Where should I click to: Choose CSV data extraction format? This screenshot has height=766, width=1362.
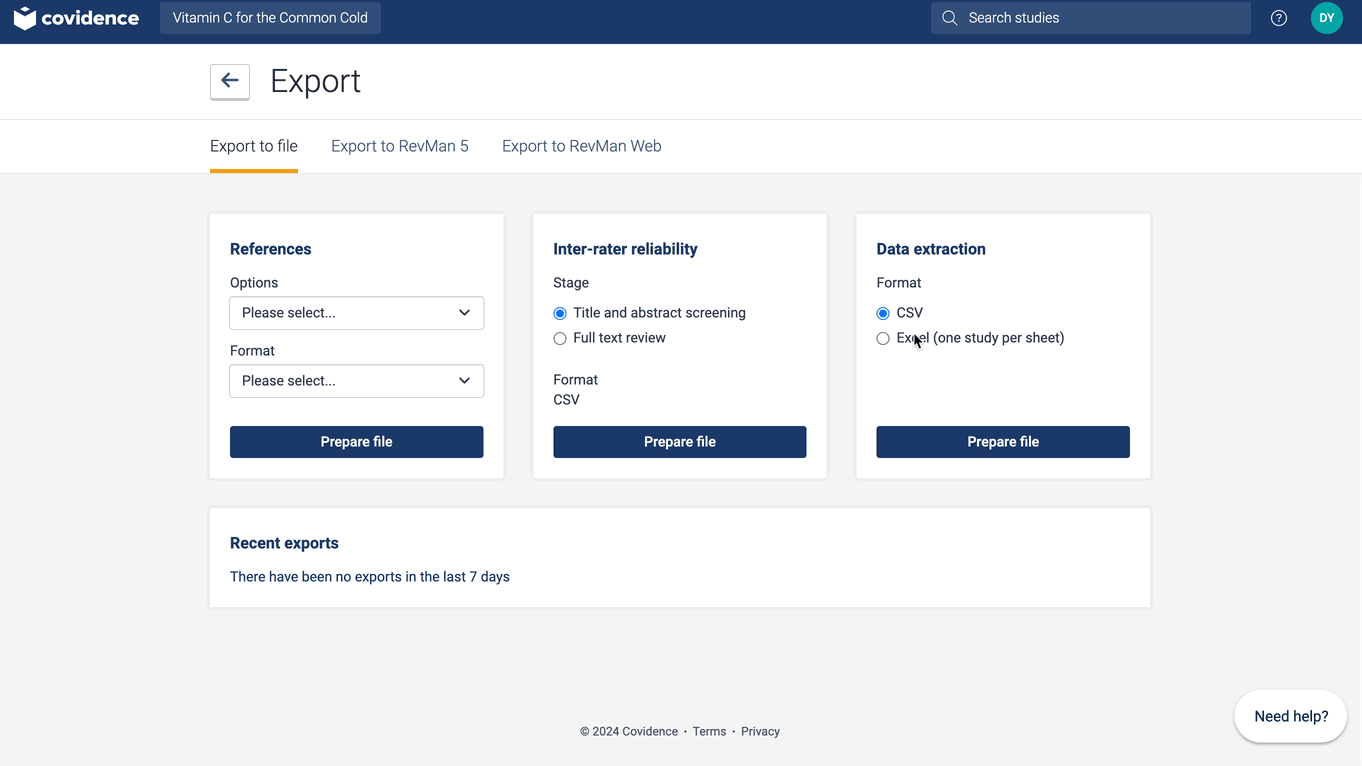click(883, 314)
